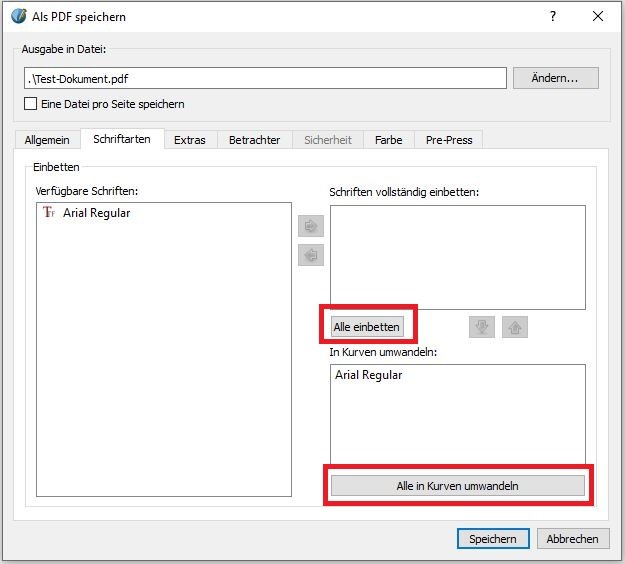Click the left arrow to remove embedded font

coord(310,255)
